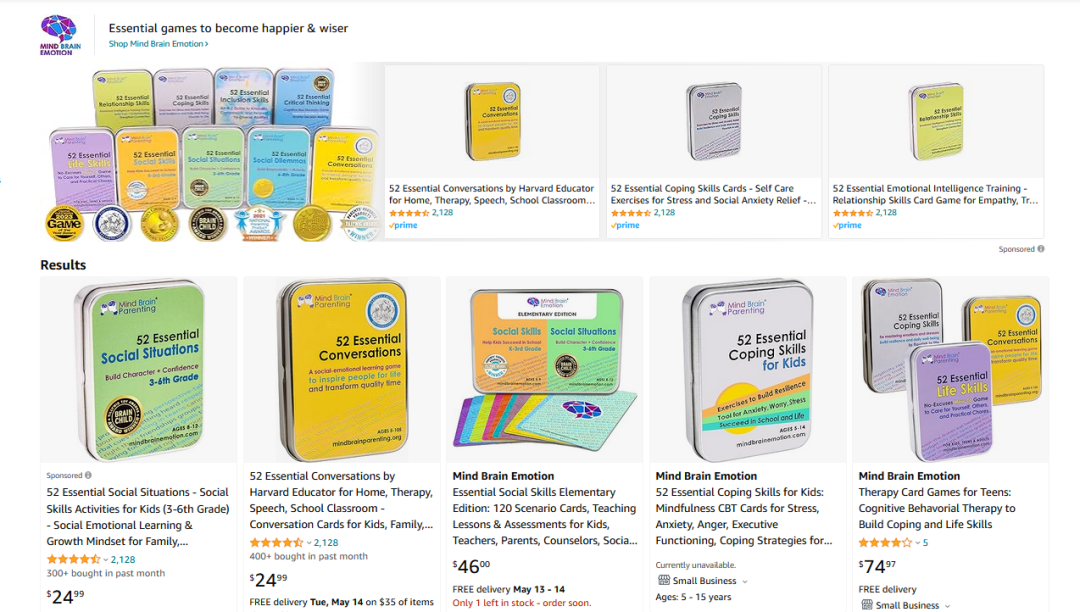This screenshot has width=1080, height=612.
Task: Open Shop Mind Brain Emotion link
Action: click(158, 44)
